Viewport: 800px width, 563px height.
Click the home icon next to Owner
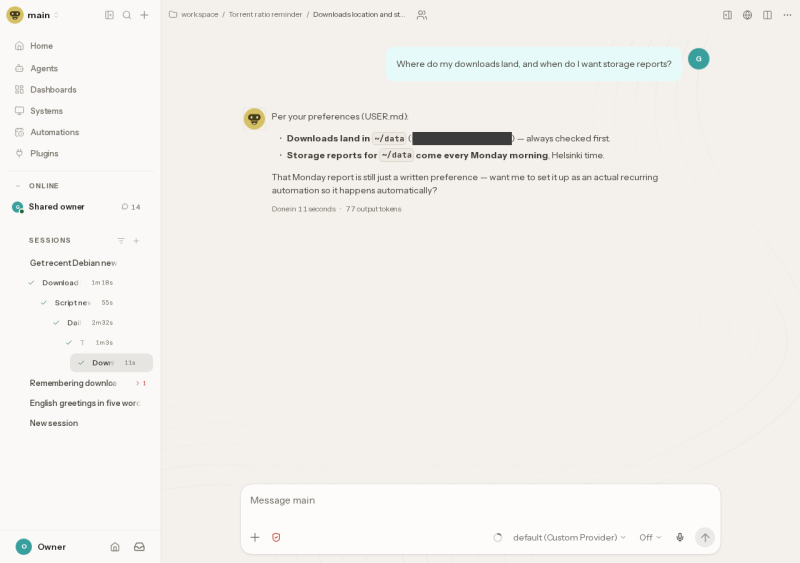[x=115, y=547]
